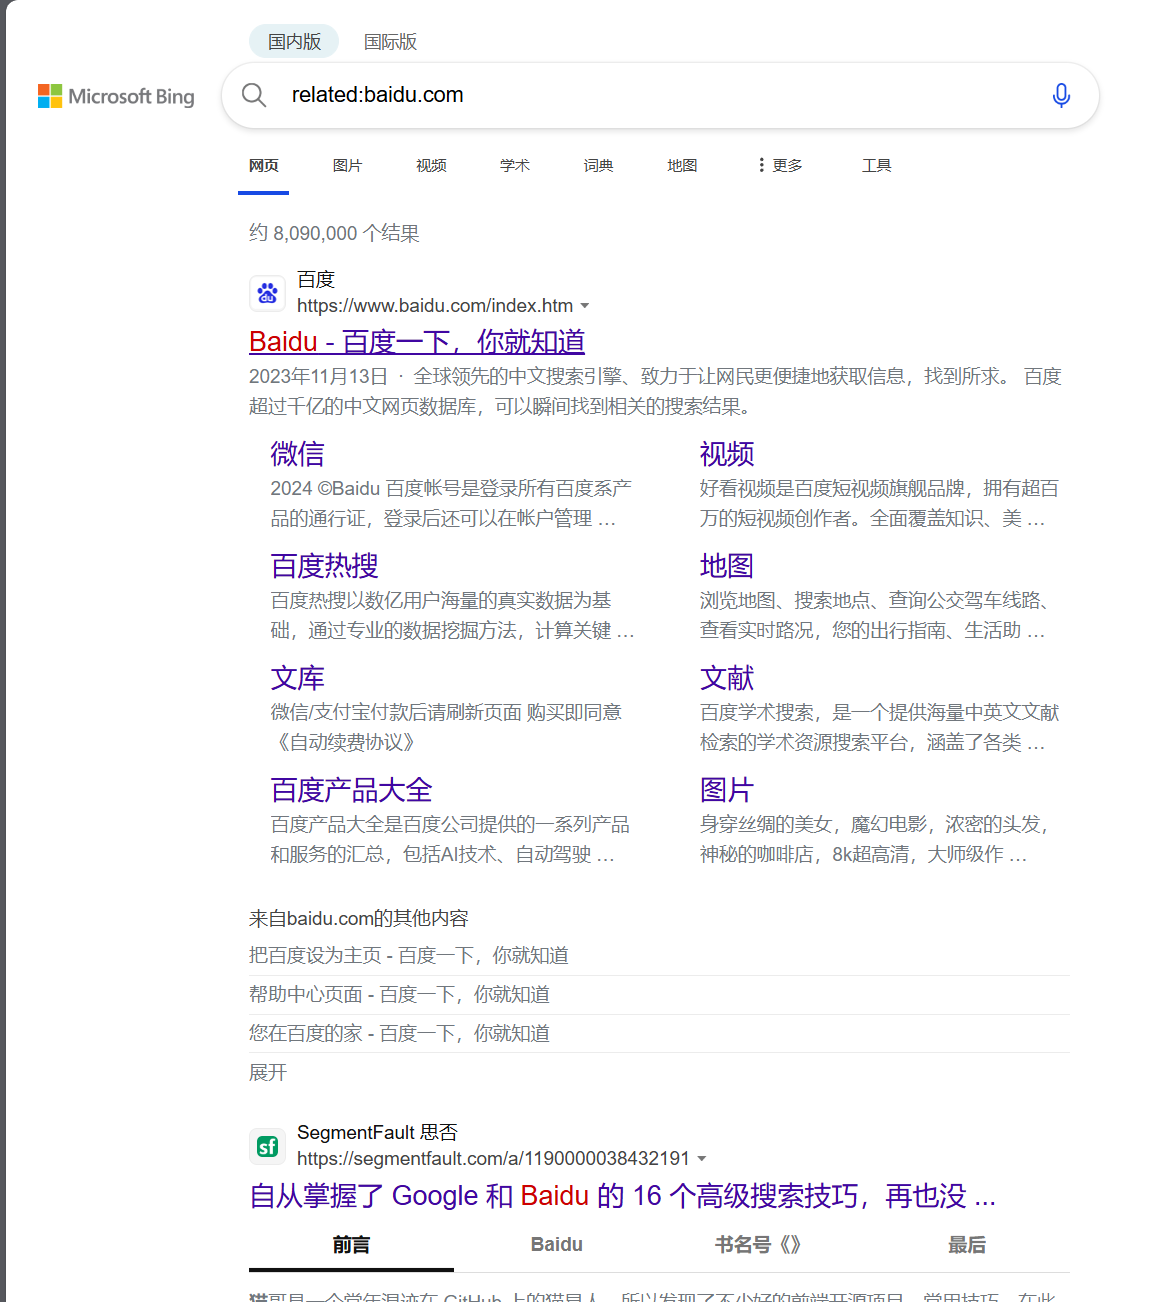The width and height of the screenshot is (1156, 1302).
Task: Open the 更多 dropdown menu
Action: pos(786,164)
